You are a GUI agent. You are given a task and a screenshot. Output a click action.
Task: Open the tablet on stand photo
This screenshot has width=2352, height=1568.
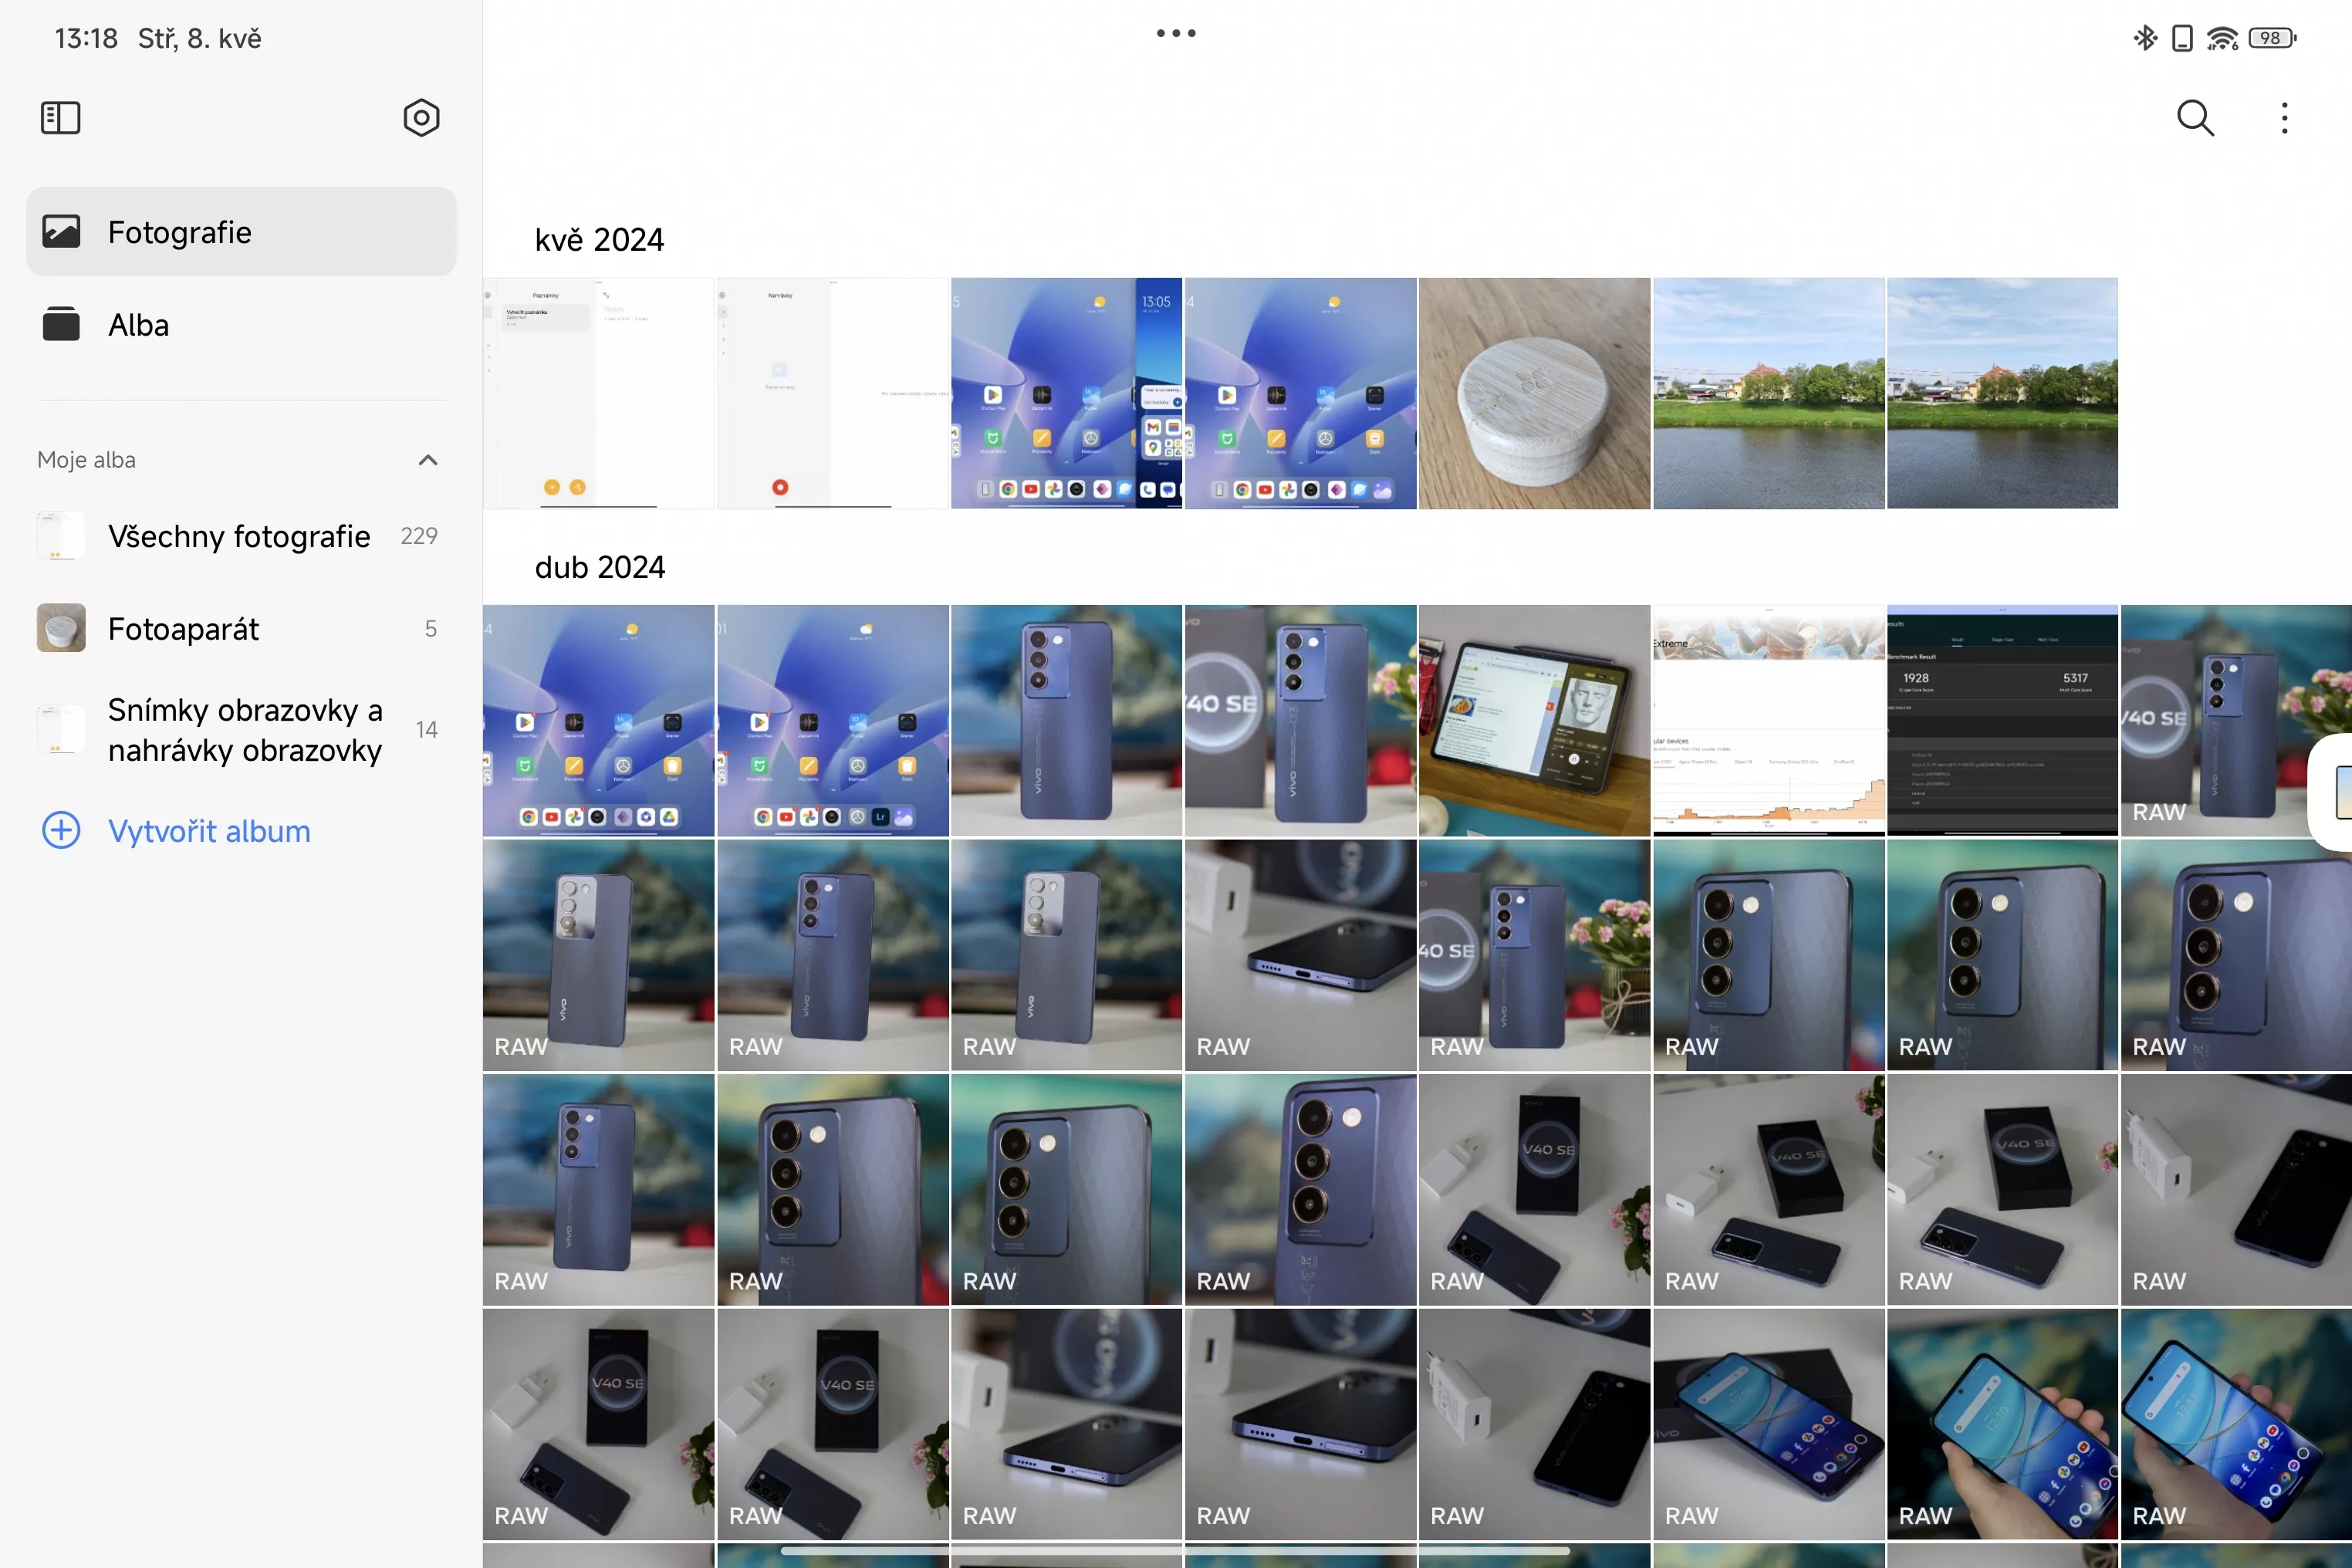[x=1534, y=720]
